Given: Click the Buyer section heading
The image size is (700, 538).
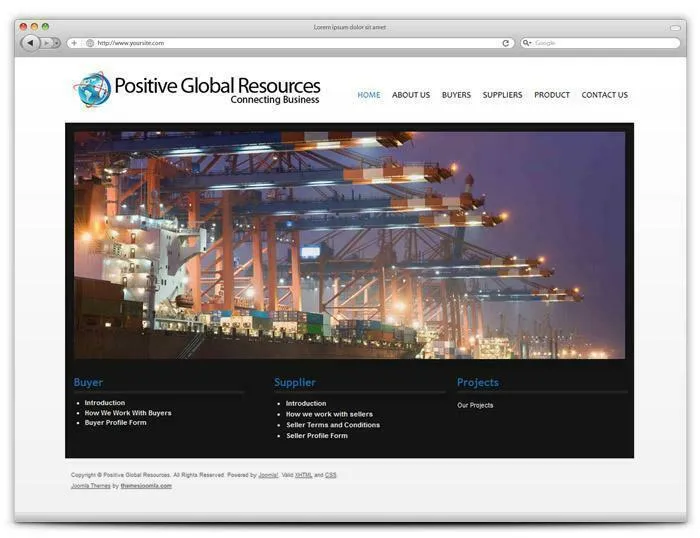Looking at the screenshot, I should 88,382.
